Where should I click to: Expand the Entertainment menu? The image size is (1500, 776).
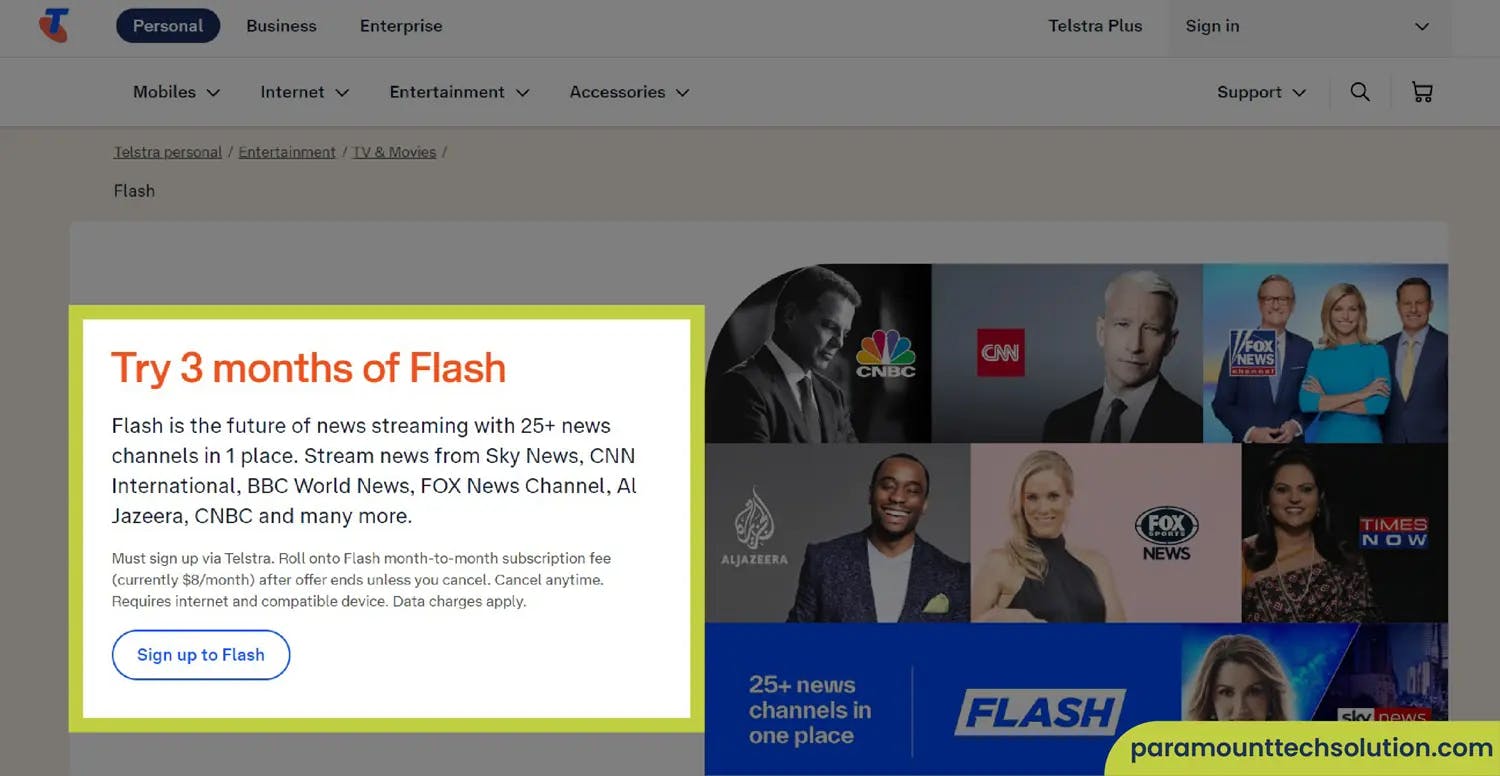[459, 92]
